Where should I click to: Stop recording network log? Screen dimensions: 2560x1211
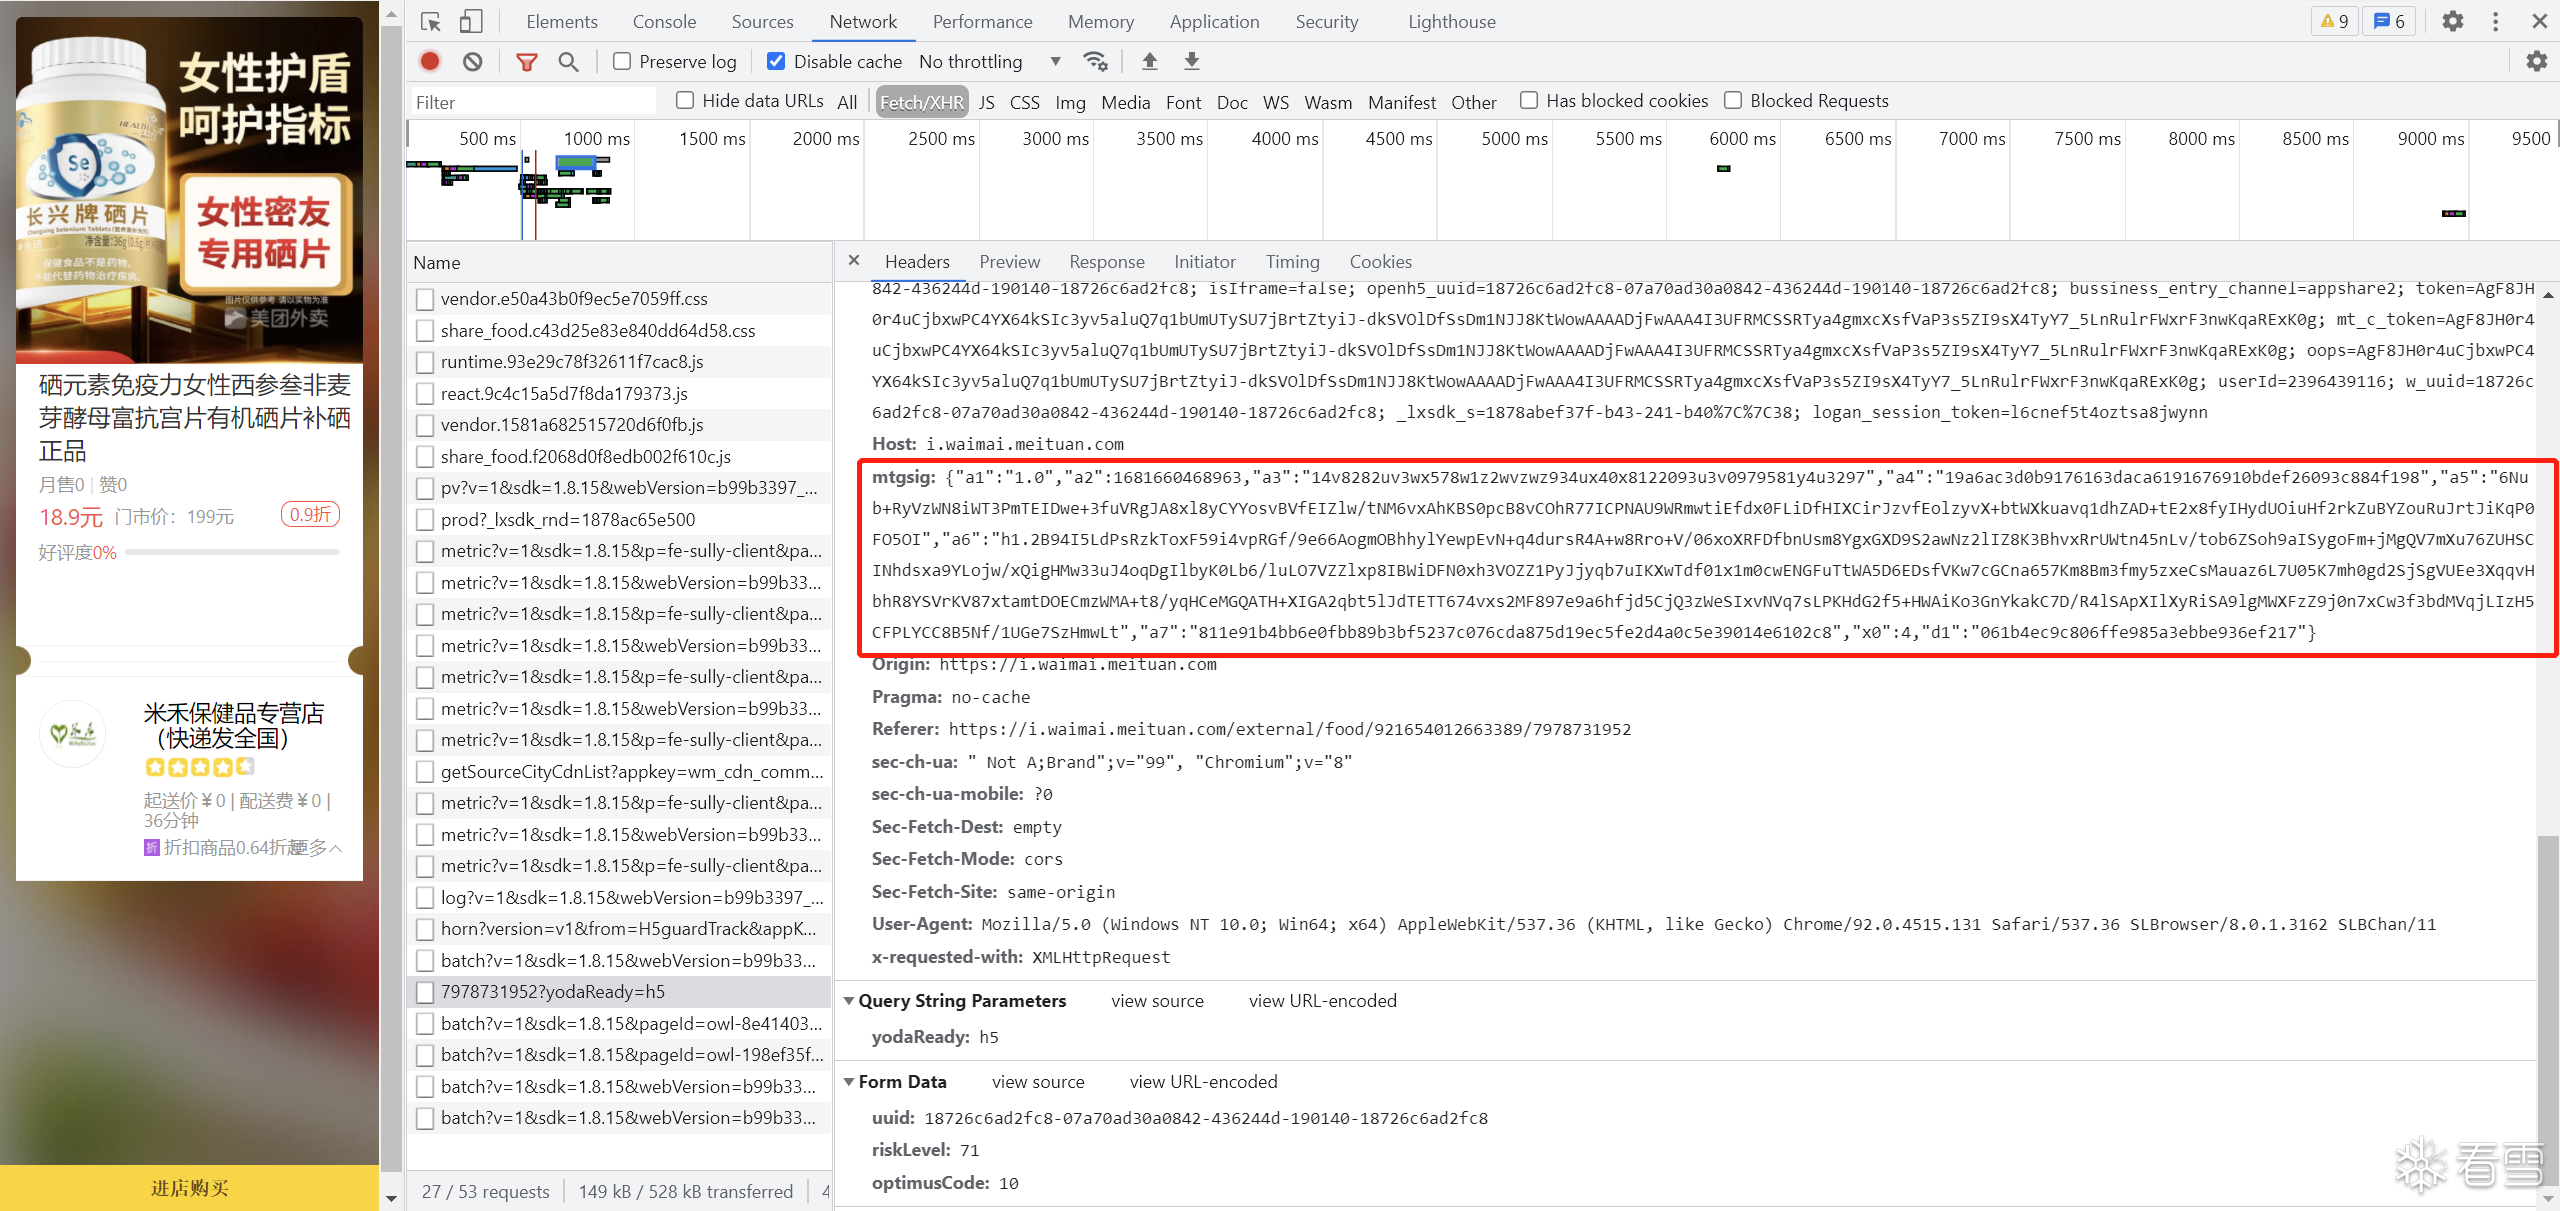430,61
